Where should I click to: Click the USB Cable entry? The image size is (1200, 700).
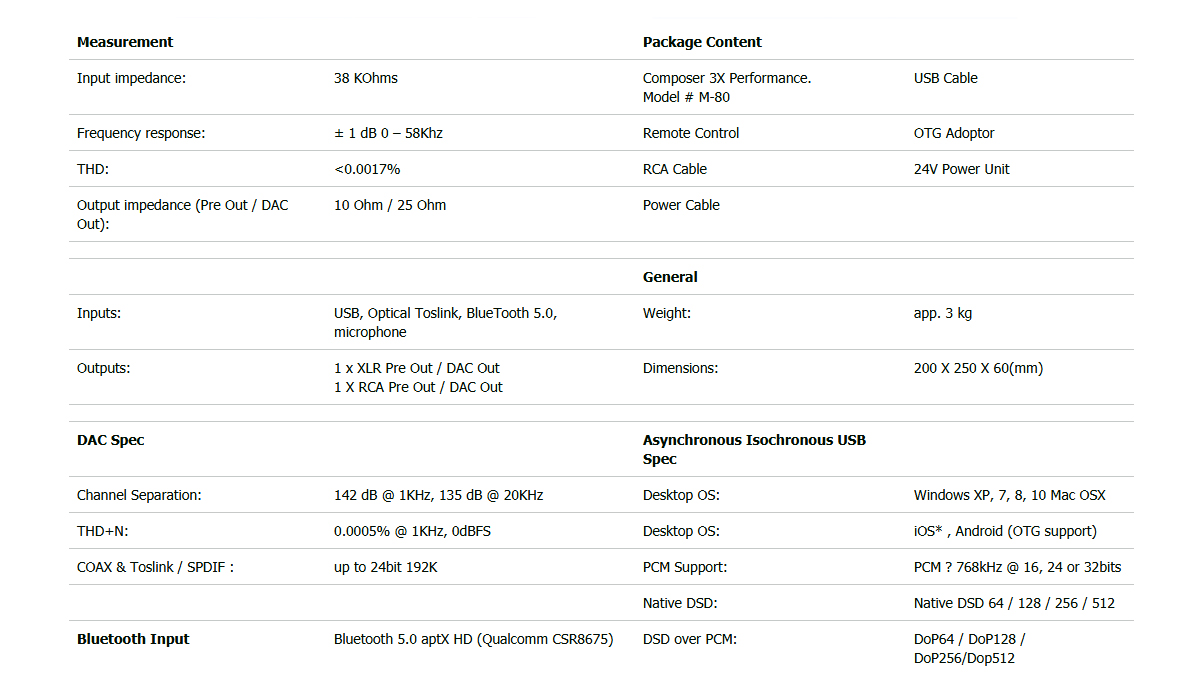(946, 78)
